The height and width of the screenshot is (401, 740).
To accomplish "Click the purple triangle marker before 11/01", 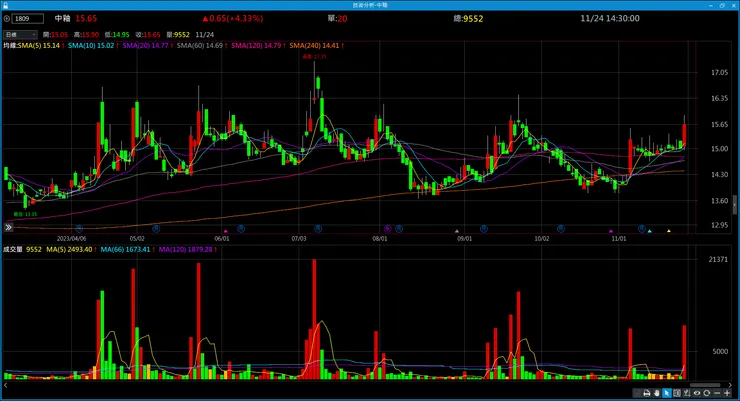I will (611, 231).
